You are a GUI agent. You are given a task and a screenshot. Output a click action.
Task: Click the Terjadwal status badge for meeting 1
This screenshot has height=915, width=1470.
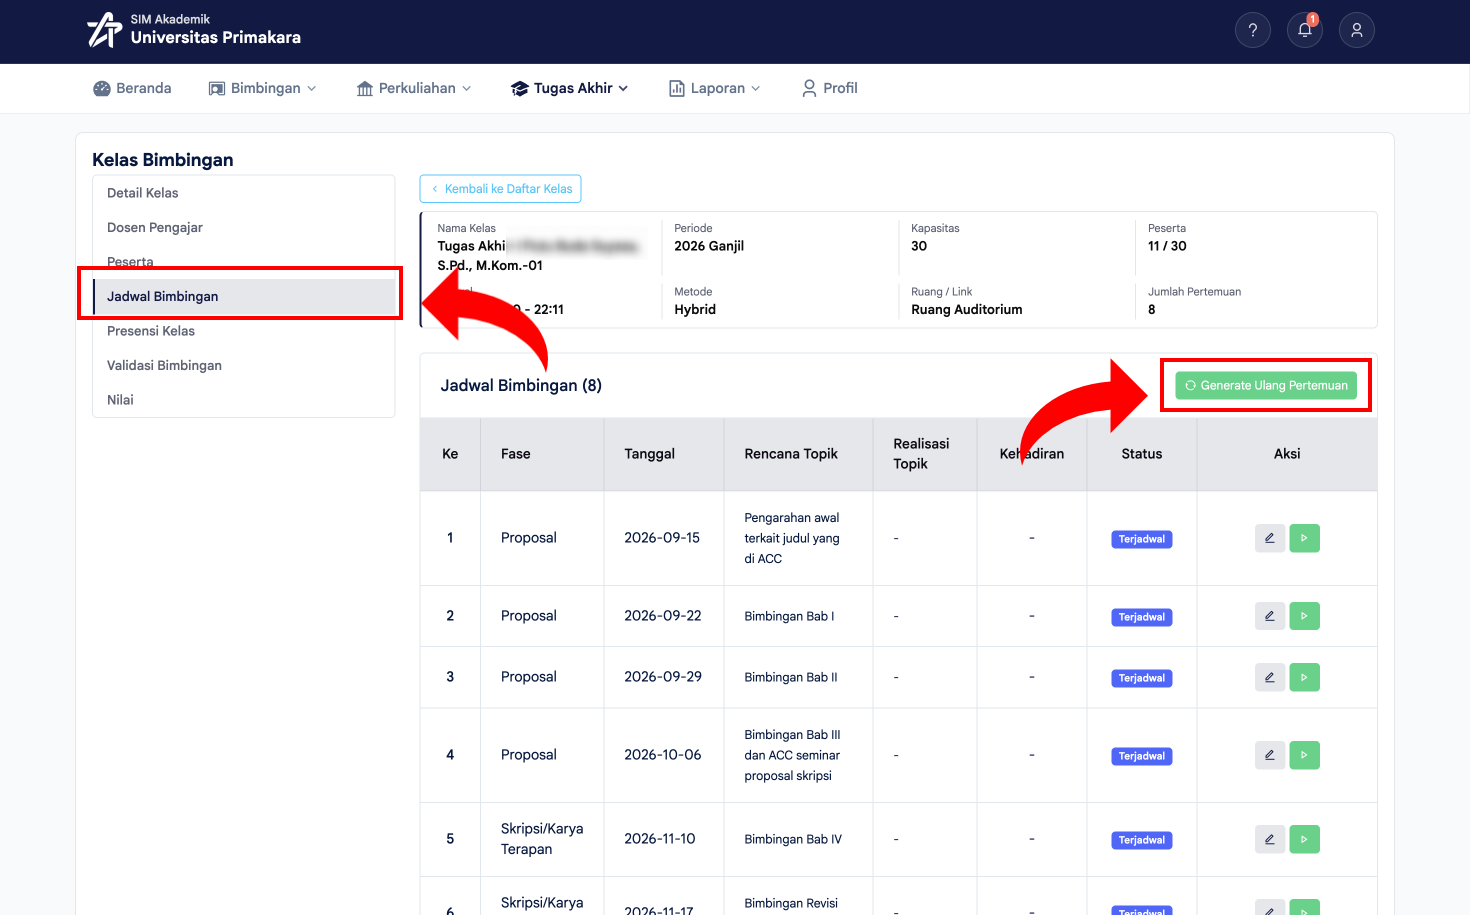(x=1142, y=539)
